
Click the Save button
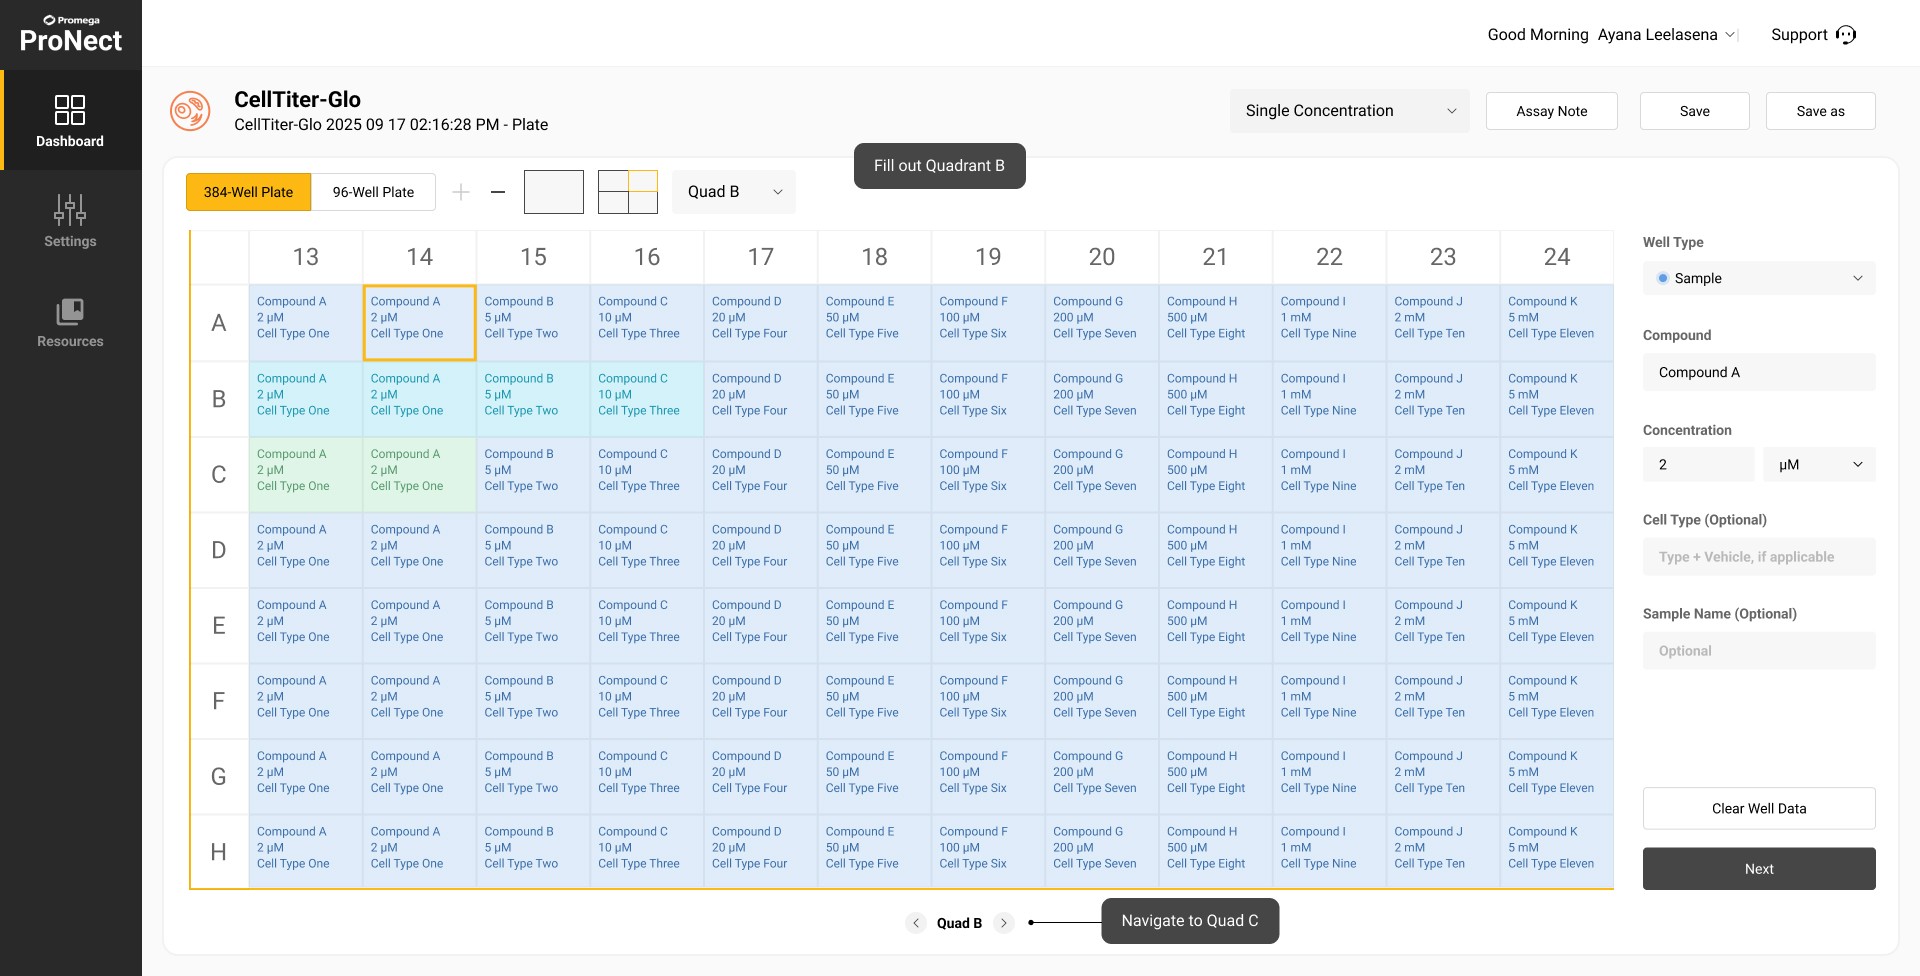[x=1695, y=111]
